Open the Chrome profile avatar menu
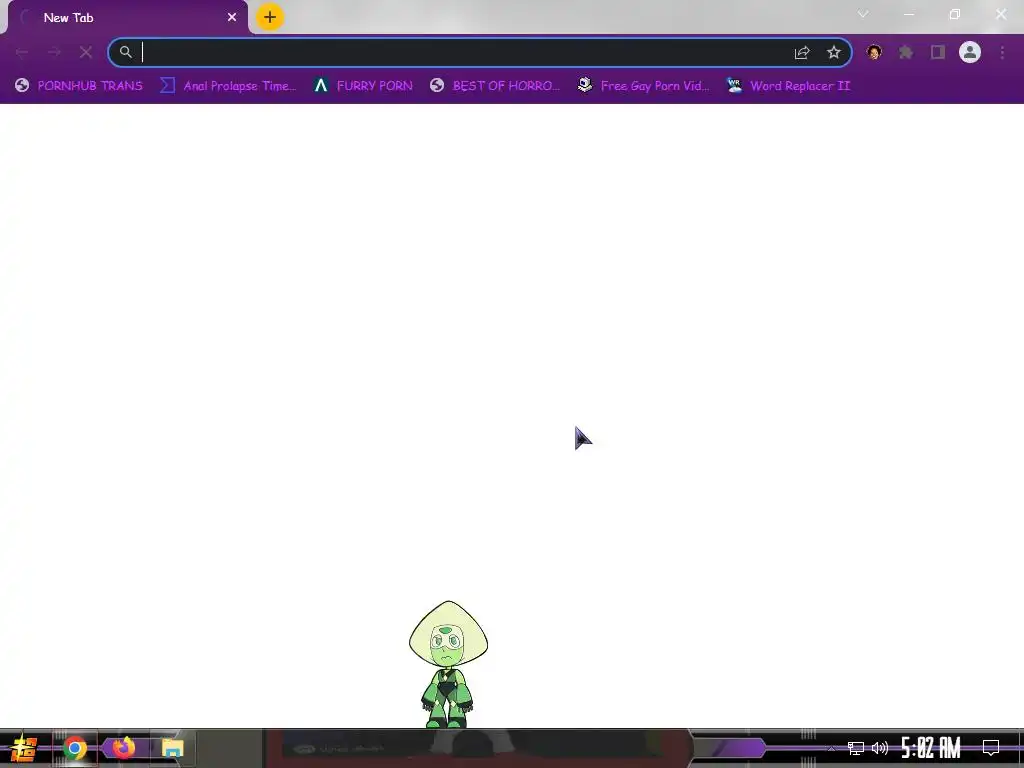This screenshot has height=768, width=1024. [970, 52]
